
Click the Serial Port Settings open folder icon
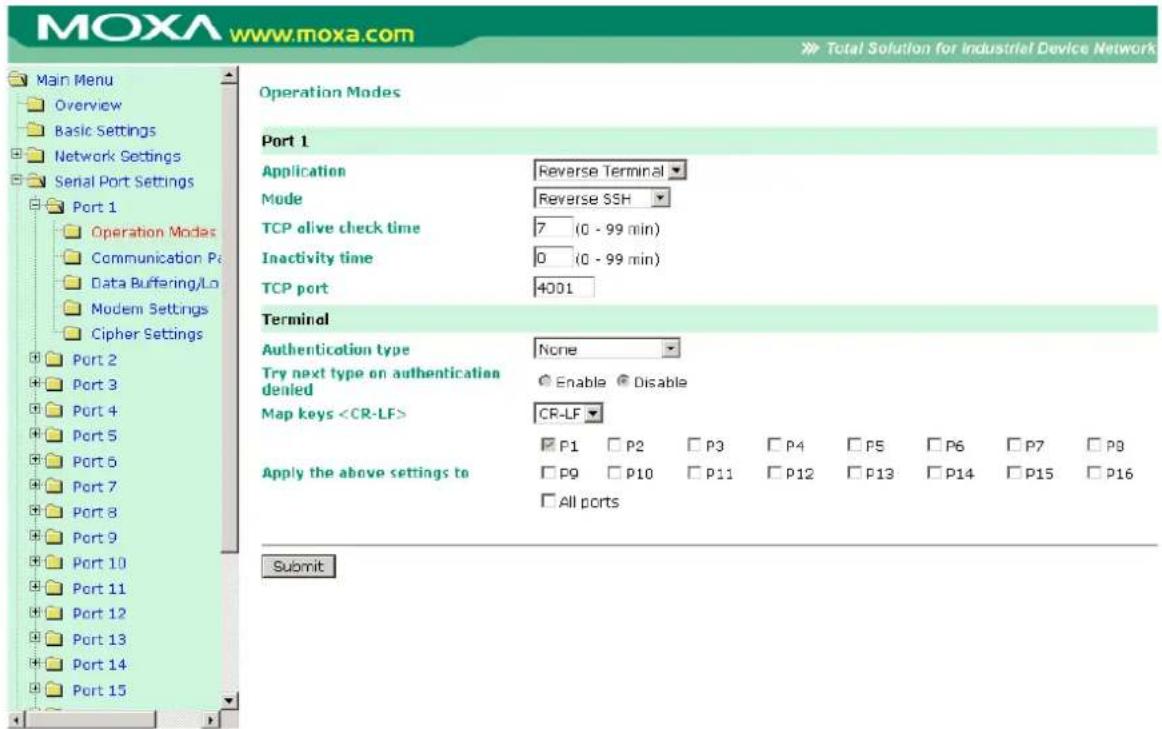click(x=36, y=182)
